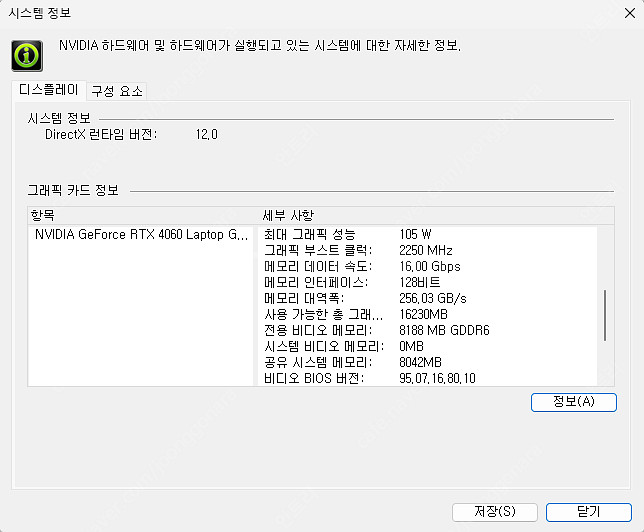Image resolution: width=644 pixels, height=532 pixels.
Task: Click the 그래픽 카드 정보 section heading
Action: click(x=73, y=191)
